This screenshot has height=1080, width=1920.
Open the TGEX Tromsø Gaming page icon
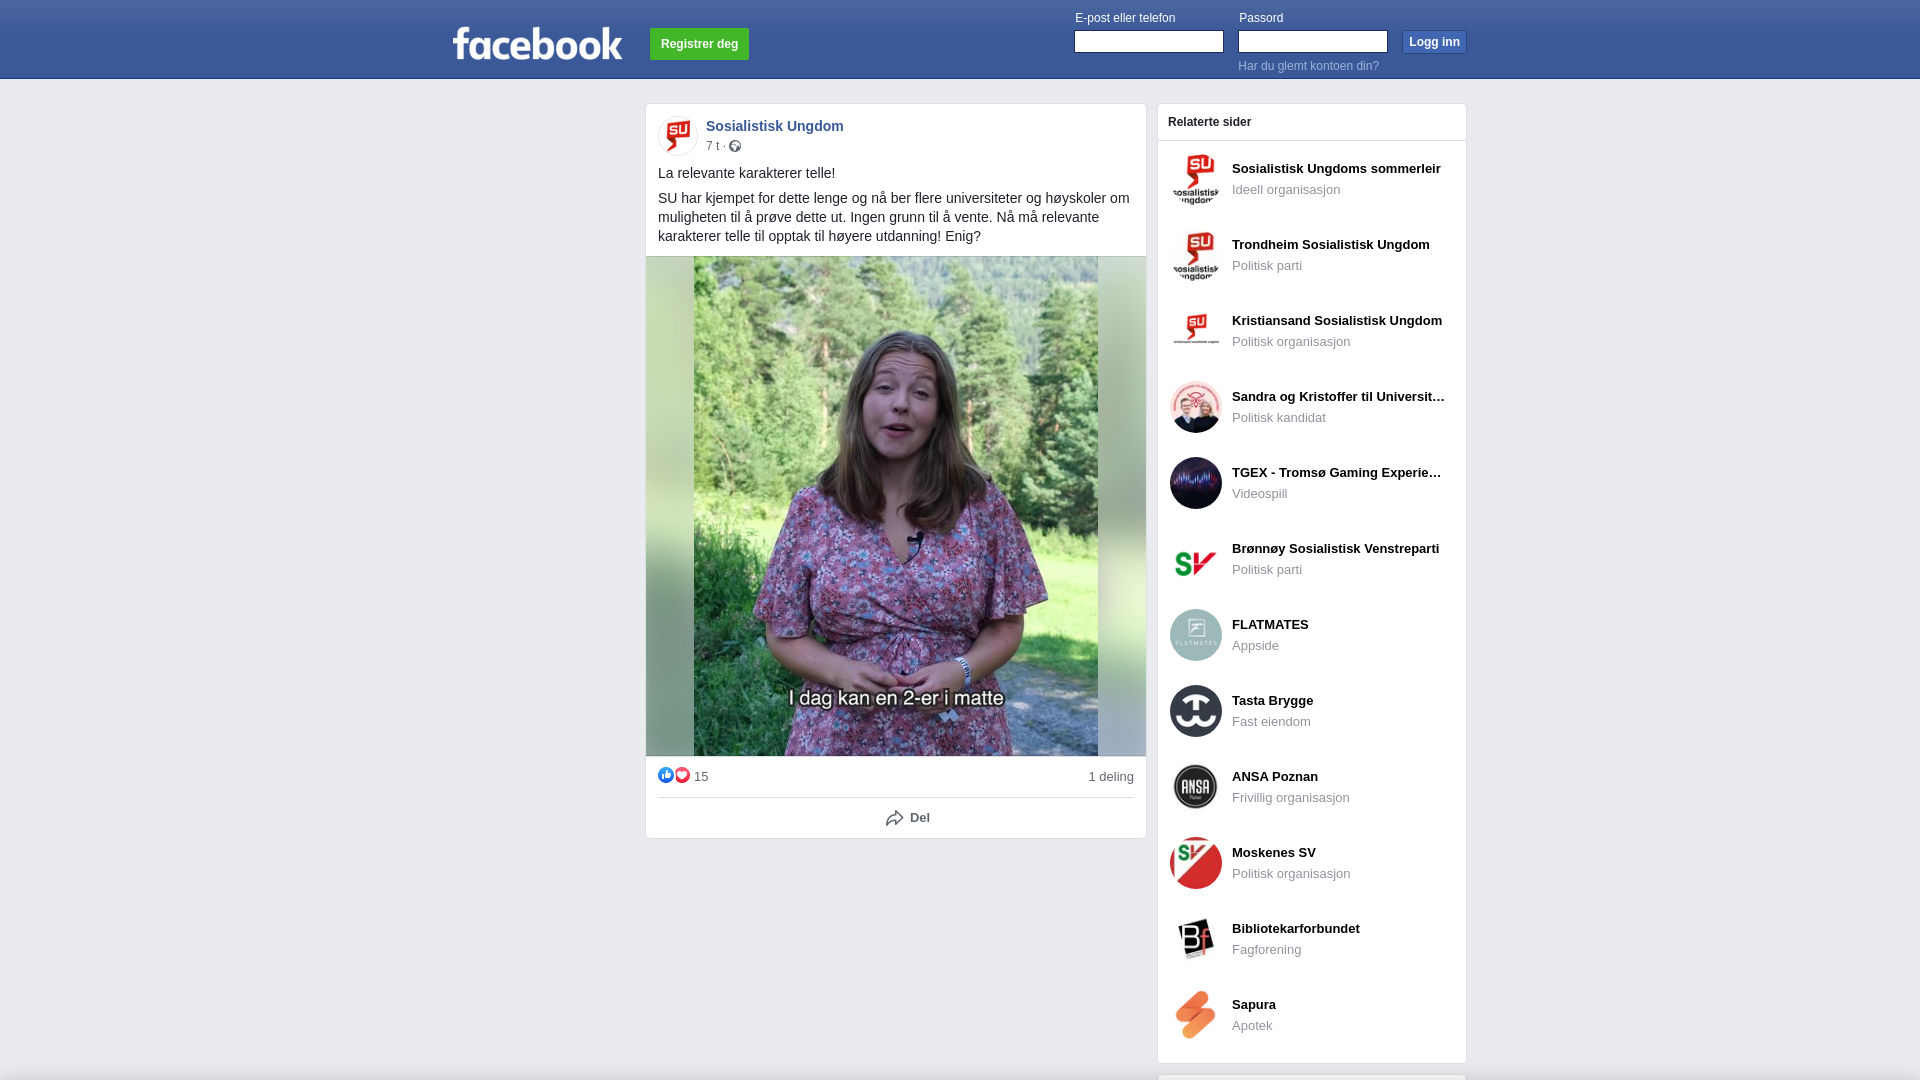click(1196, 483)
